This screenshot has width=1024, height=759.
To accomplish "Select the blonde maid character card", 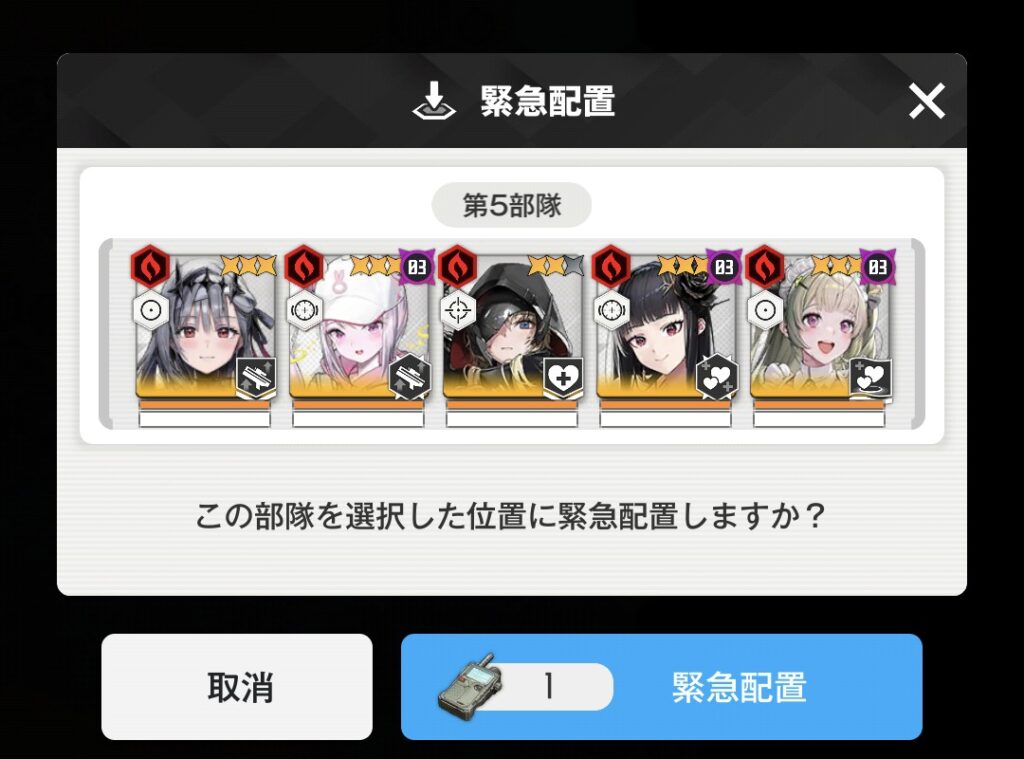I will 820,325.
